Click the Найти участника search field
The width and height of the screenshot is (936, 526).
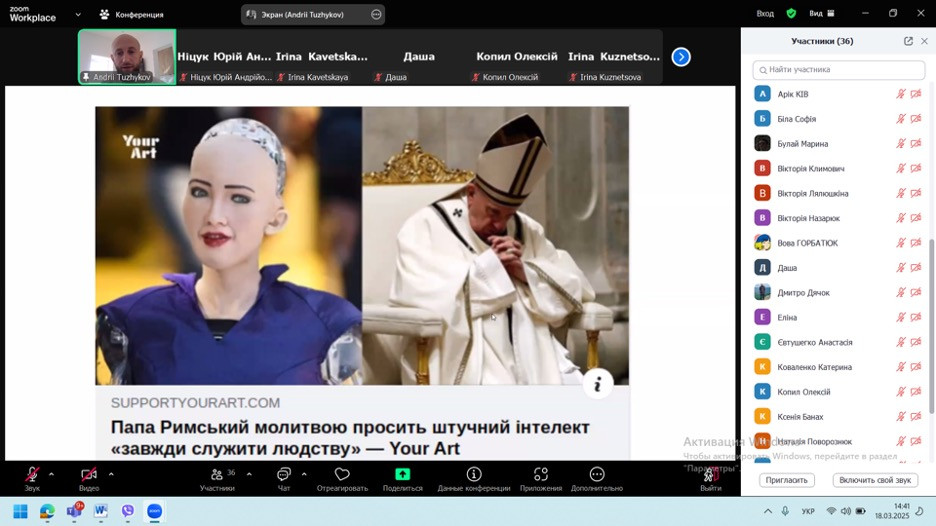tap(839, 70)
